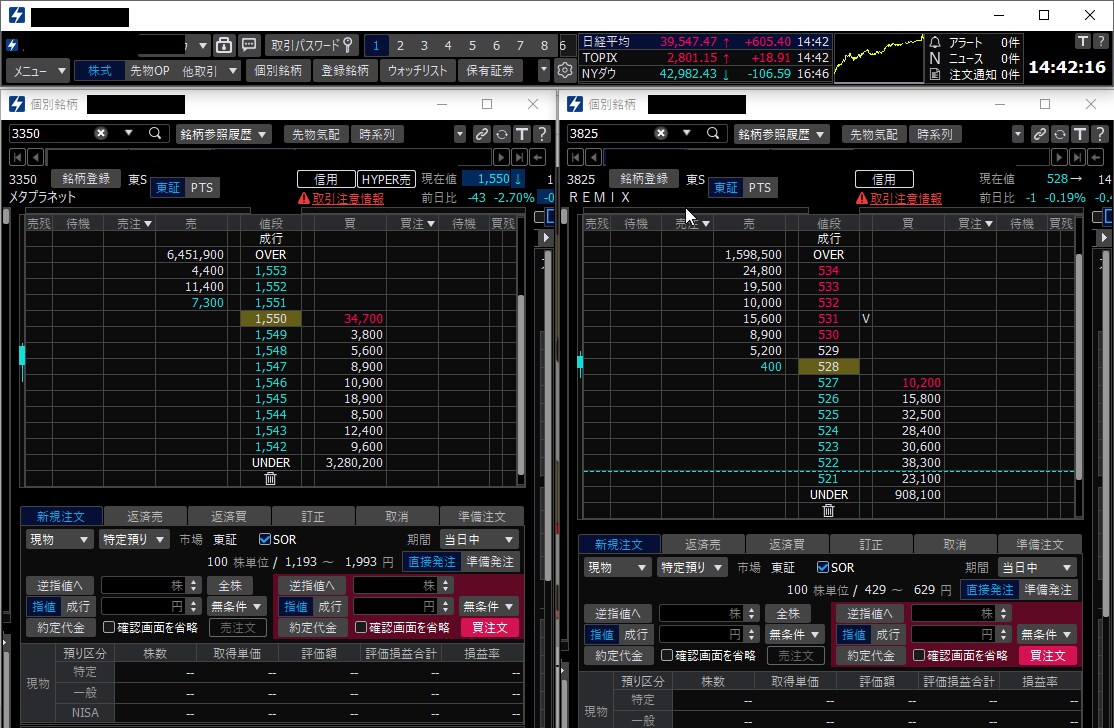
Task: Refresh the 3350 メタプラネット window
Action: pyautogui.click(x=502, y=134)
